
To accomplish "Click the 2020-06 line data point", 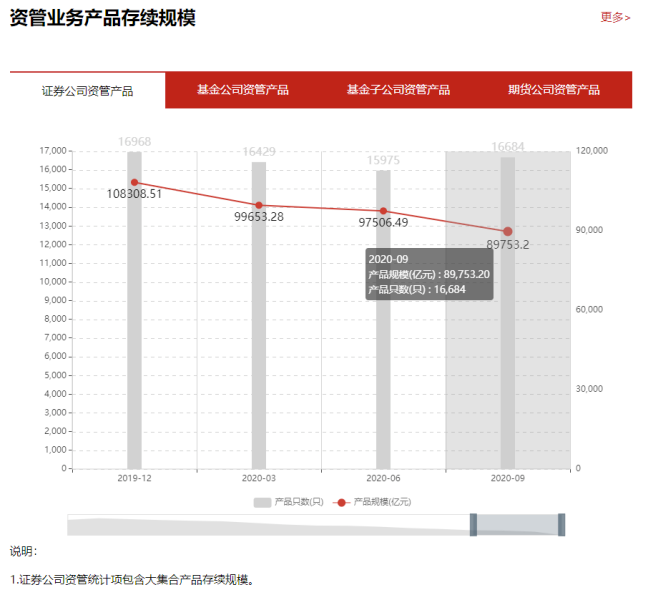I will 383,211.
